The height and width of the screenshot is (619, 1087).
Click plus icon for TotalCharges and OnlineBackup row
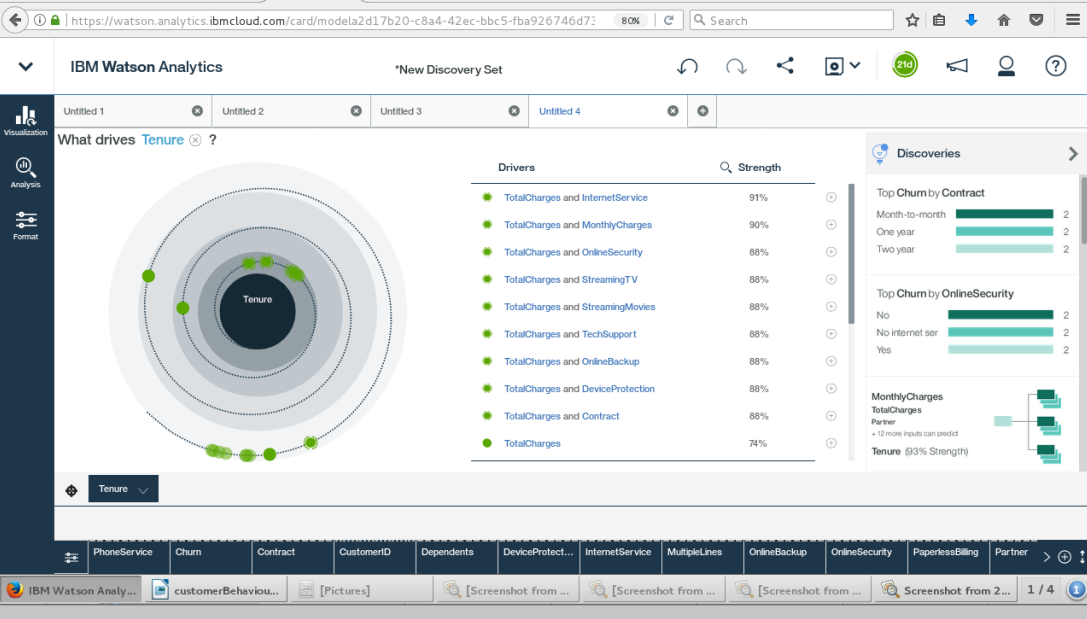pyautogui.click(x=831, y=361)
